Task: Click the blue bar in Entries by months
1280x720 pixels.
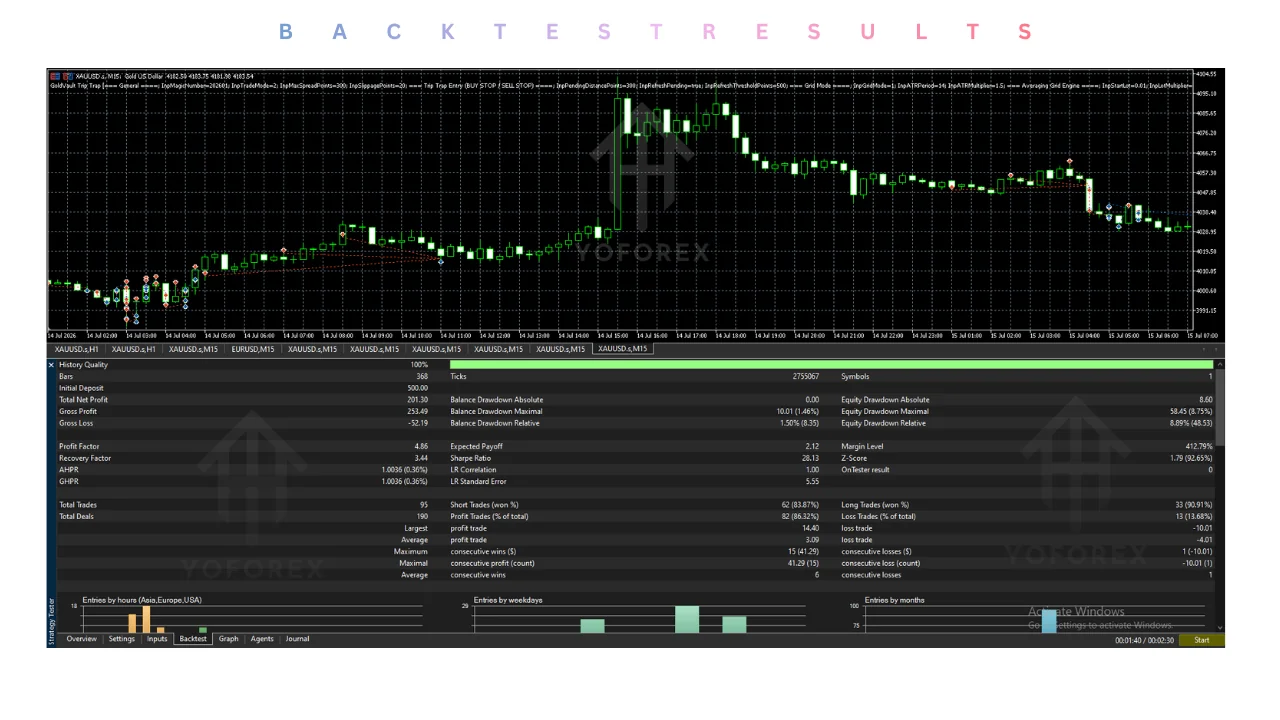Action: point(1049,620)
